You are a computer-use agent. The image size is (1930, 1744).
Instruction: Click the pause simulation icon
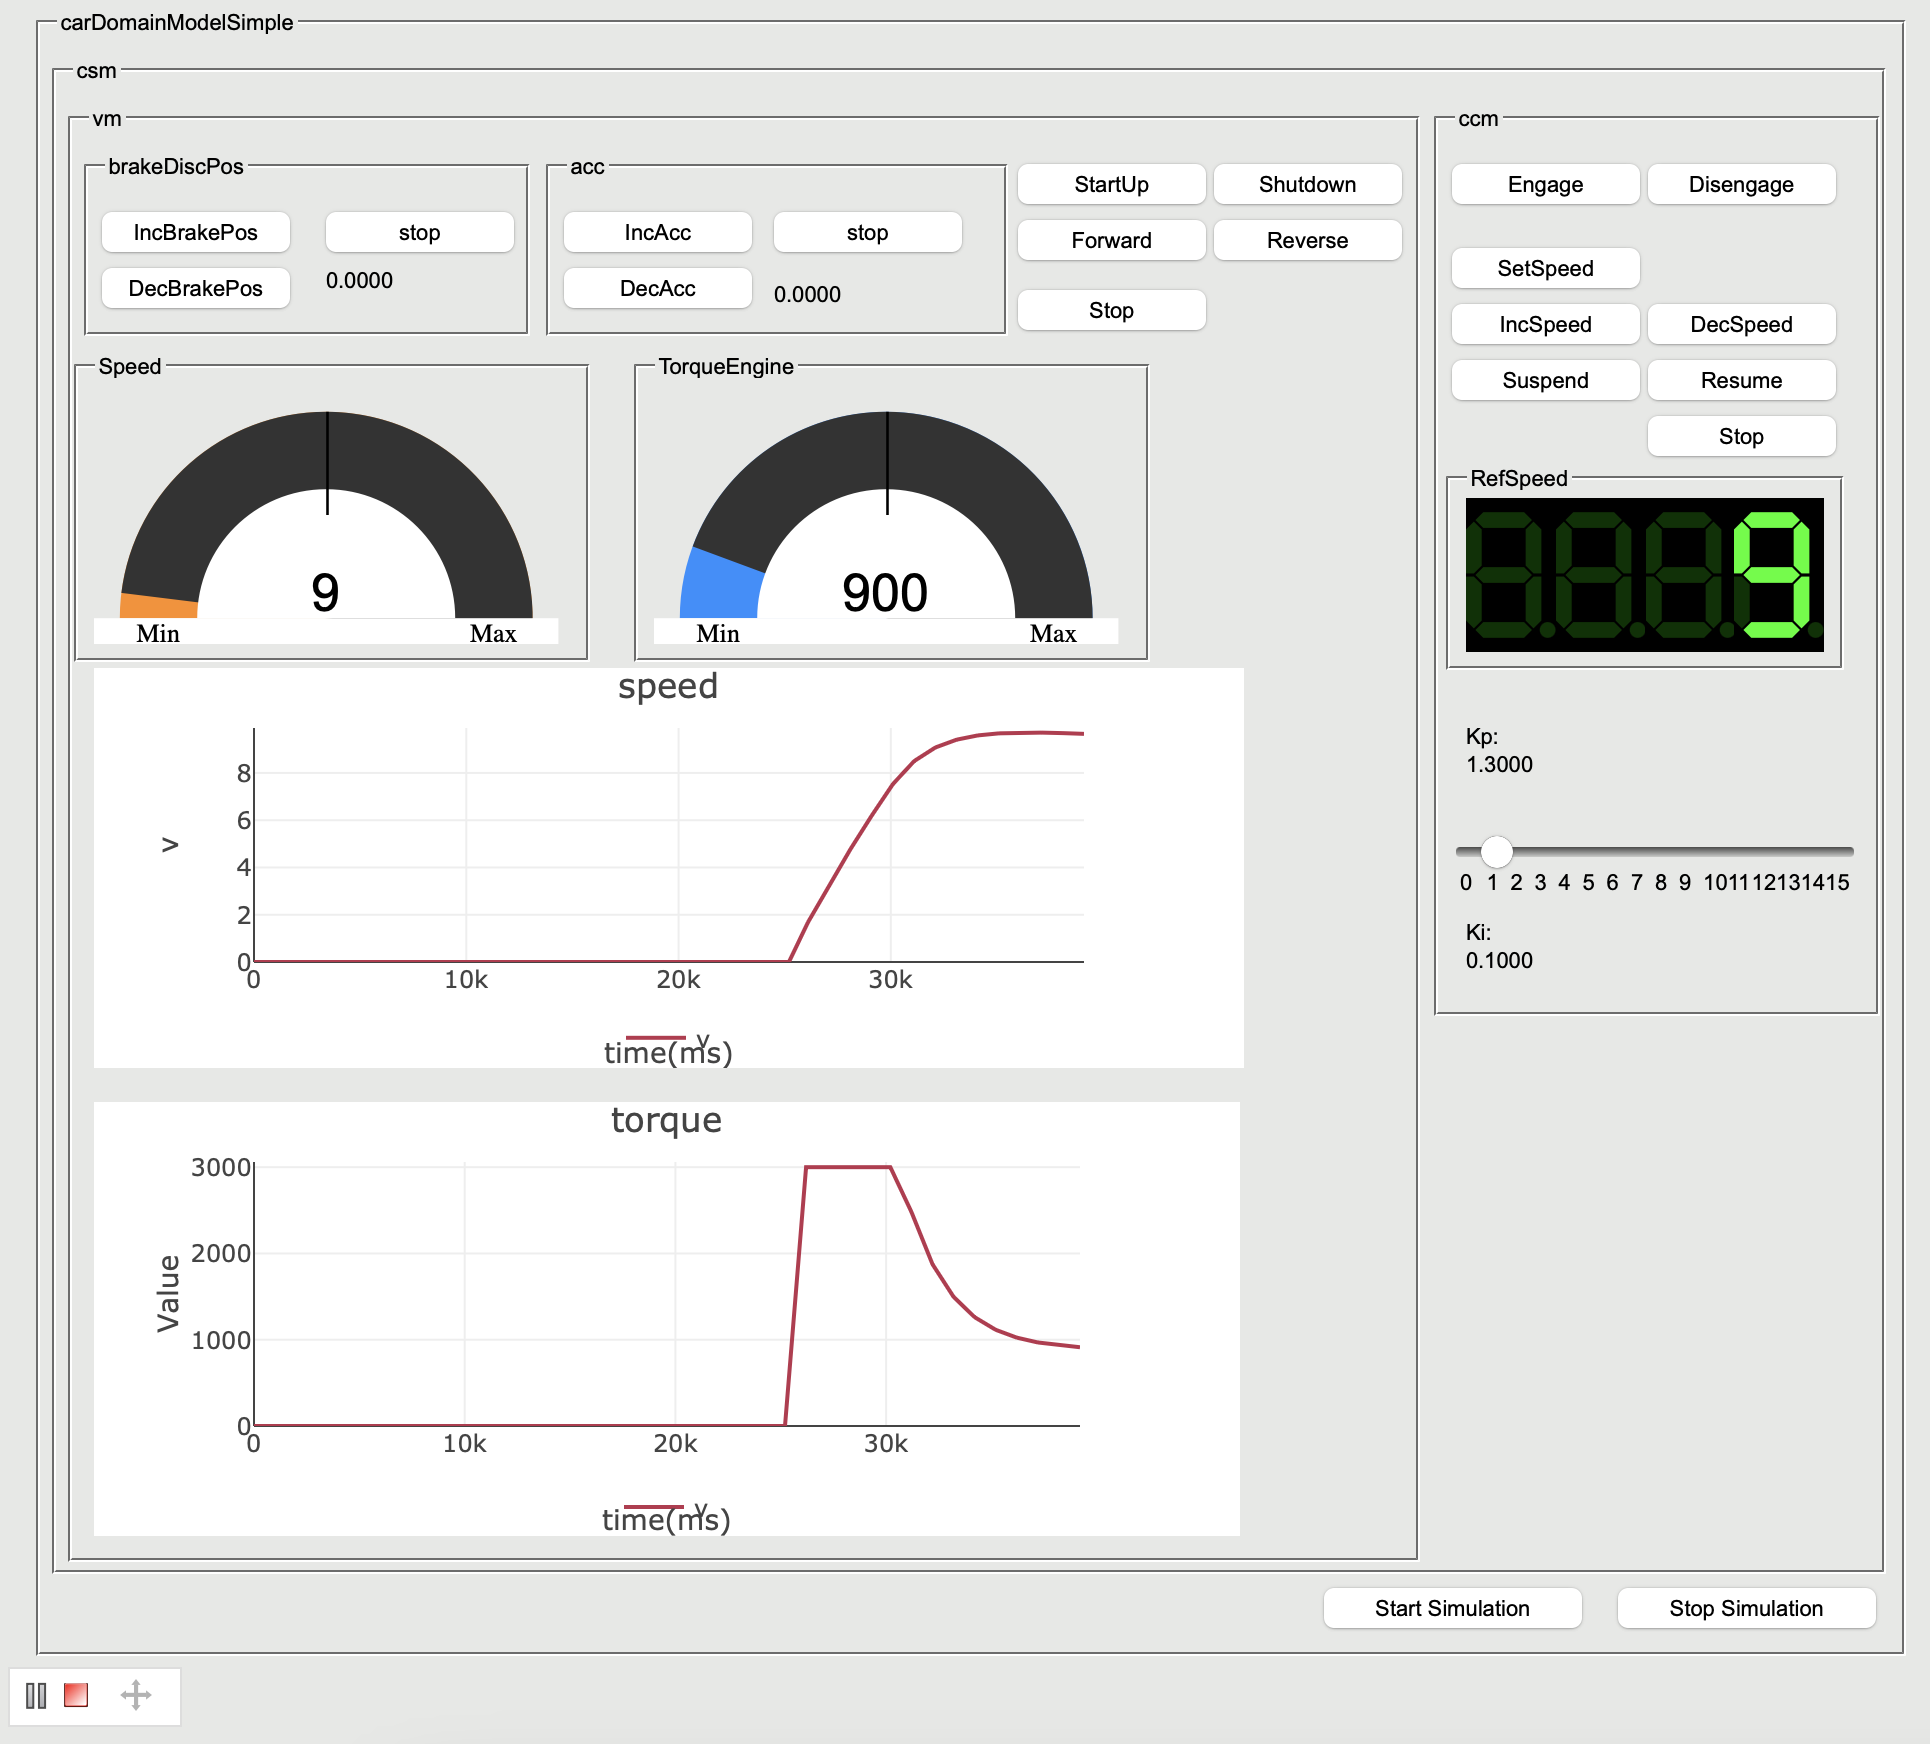(36, 1696)
